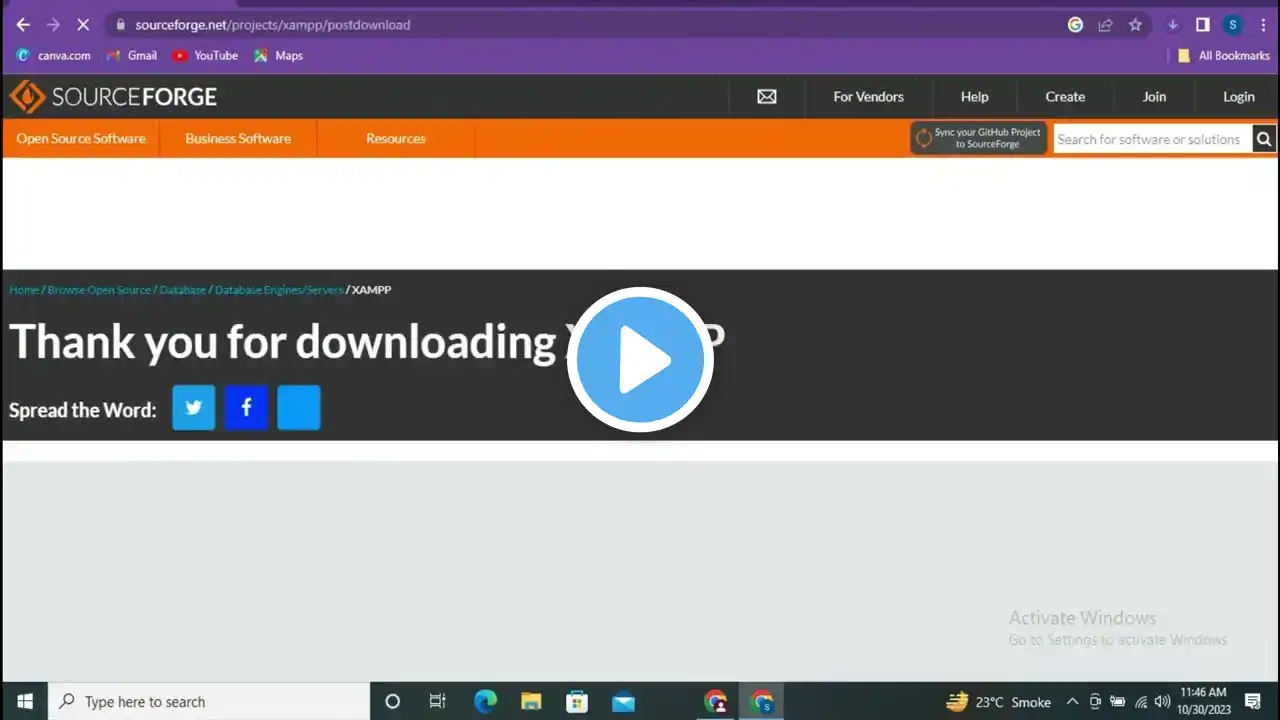Open the volume speaker tray icon
The image size is (1280, 720).
click(1163, 701)
